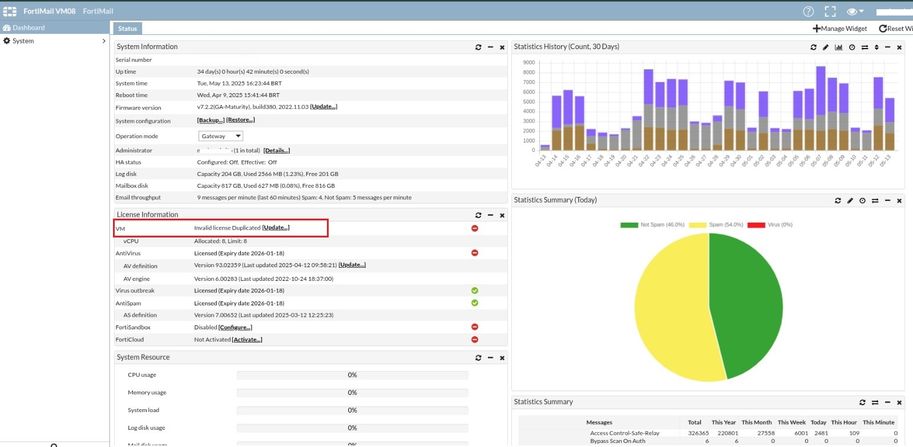The width and height of the screenshot is (913, 447).
Task: Open the eye view dropdown in header
Action: click(856, 10)
